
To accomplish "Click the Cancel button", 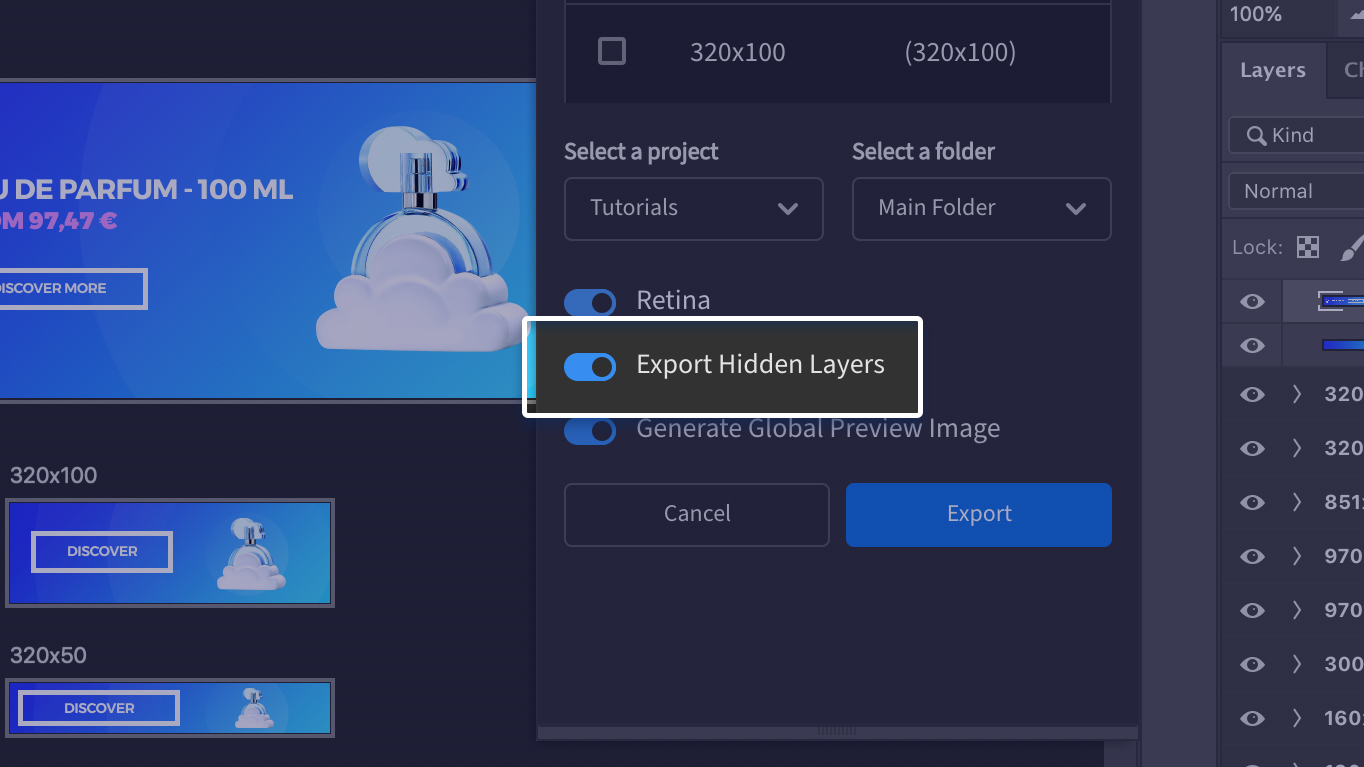I will (x=697, y=515).
